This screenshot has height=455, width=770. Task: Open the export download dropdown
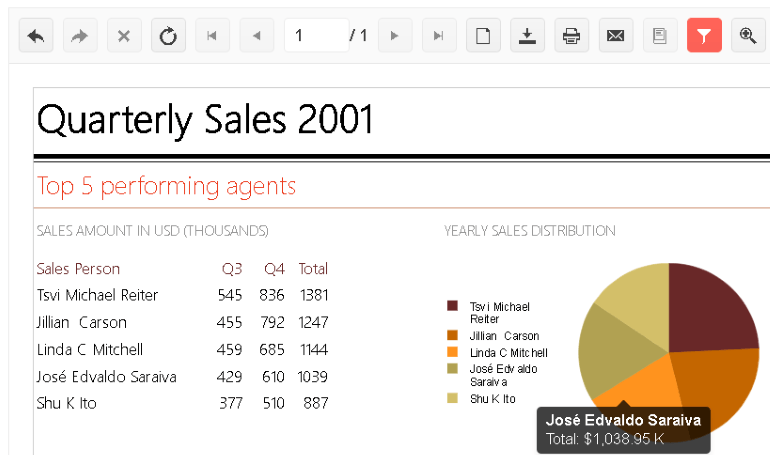tap(527, 36)
